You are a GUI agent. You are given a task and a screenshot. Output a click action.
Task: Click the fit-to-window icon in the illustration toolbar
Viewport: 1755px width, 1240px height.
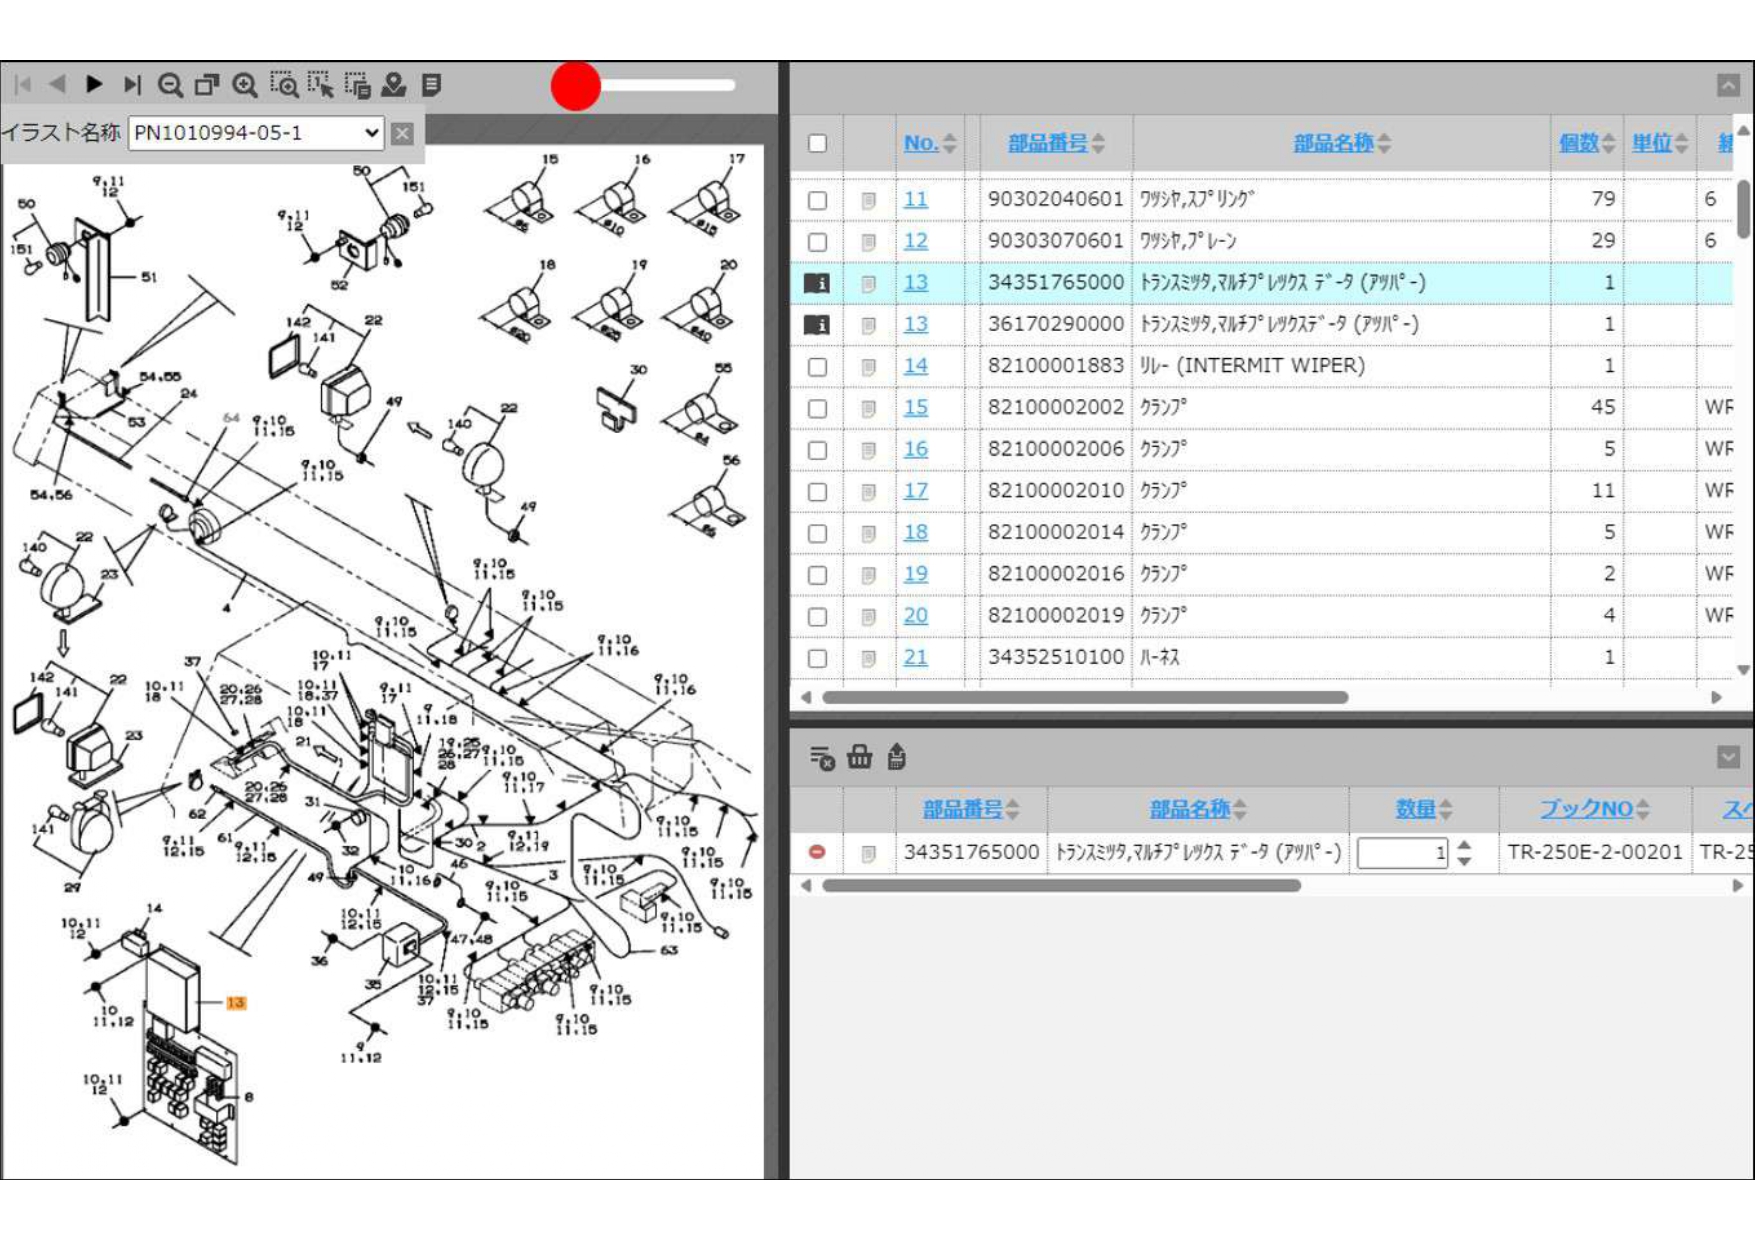[207, 85]
